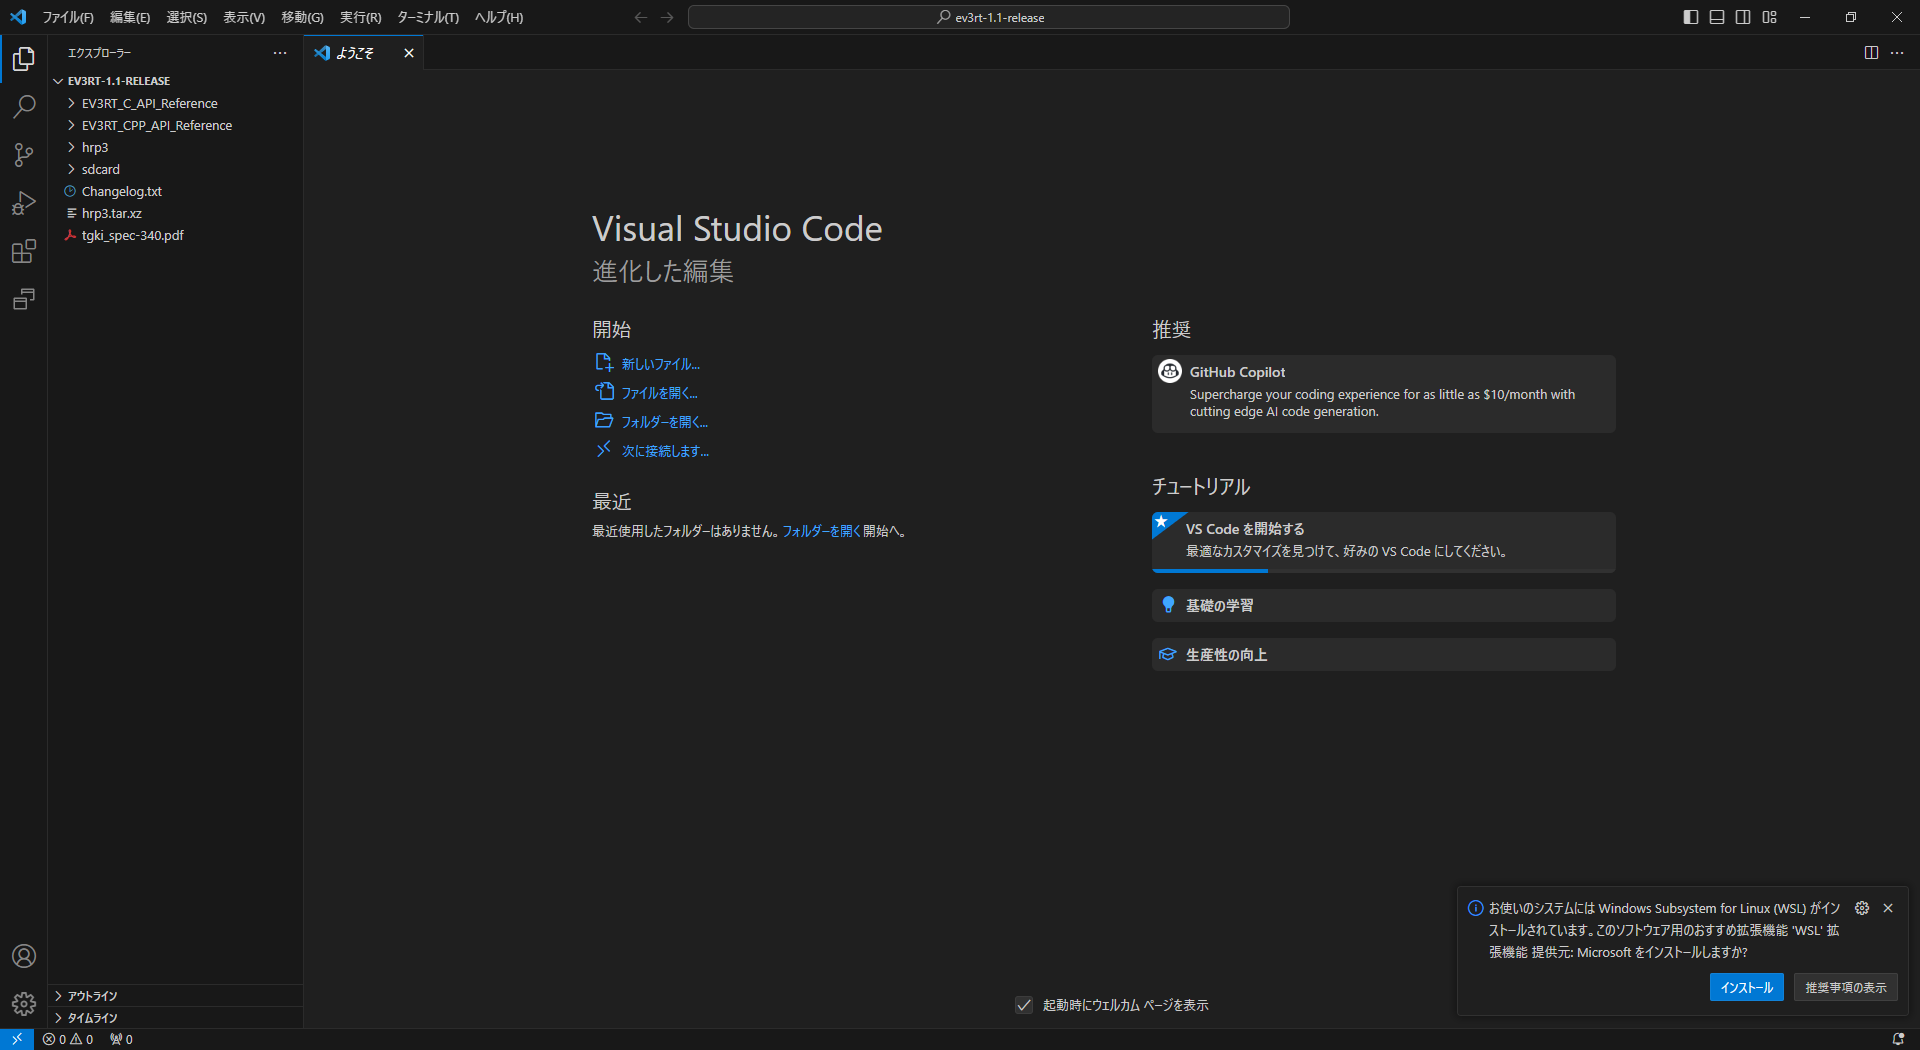Open the ターミナル menu
Image resolution: width=1920 pixels, height=1050 pixels.
(427, 17)
